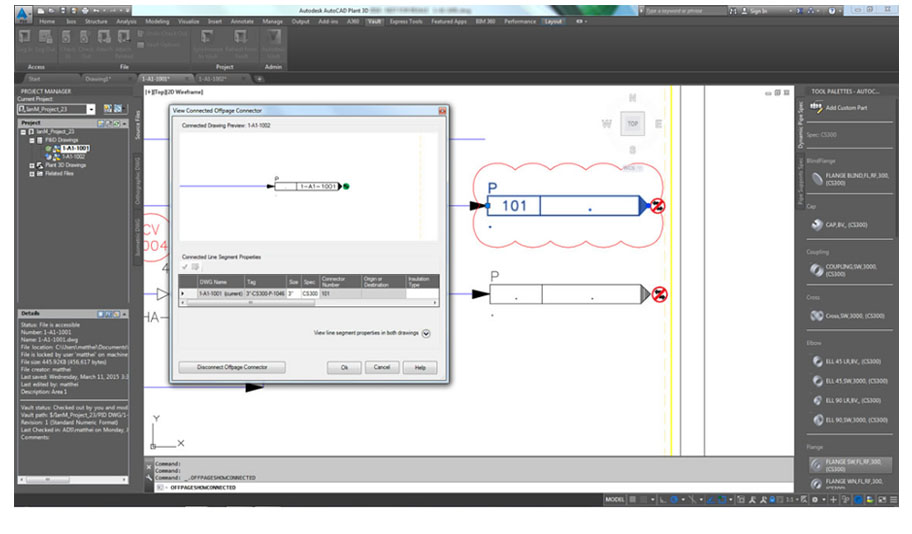Click the green connector dot in preview
Viewport: 912px width, 534px height.
(346, 186)
